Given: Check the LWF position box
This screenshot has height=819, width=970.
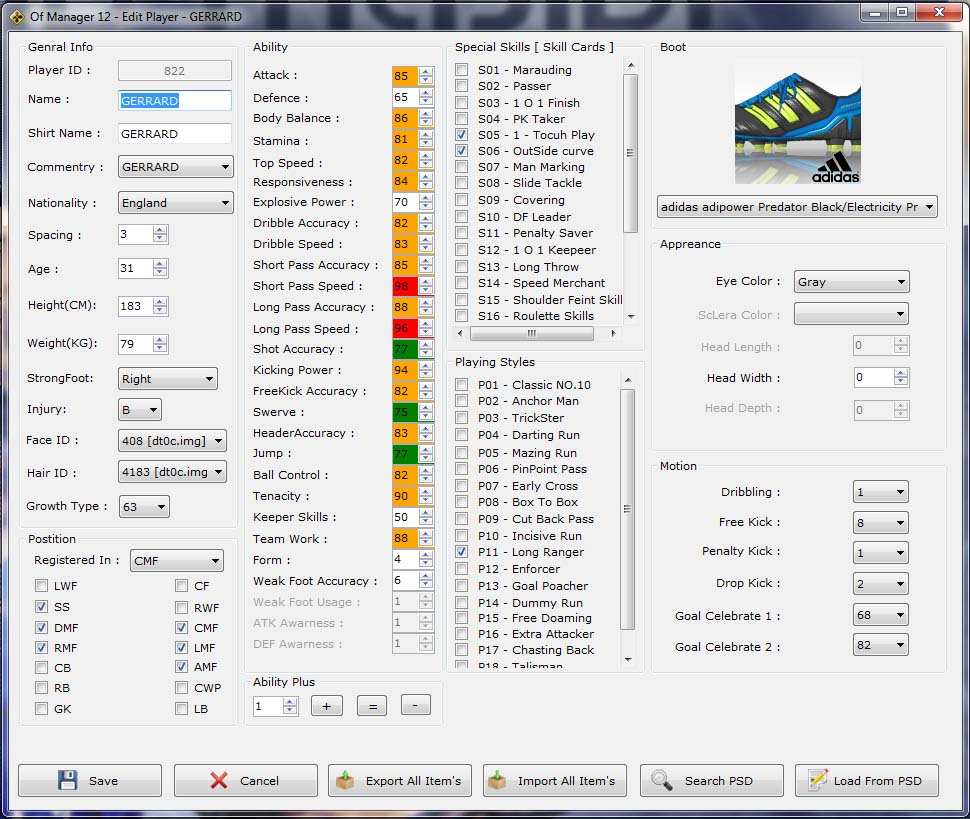Looking at the screenshot, I should tap(41, 586).
